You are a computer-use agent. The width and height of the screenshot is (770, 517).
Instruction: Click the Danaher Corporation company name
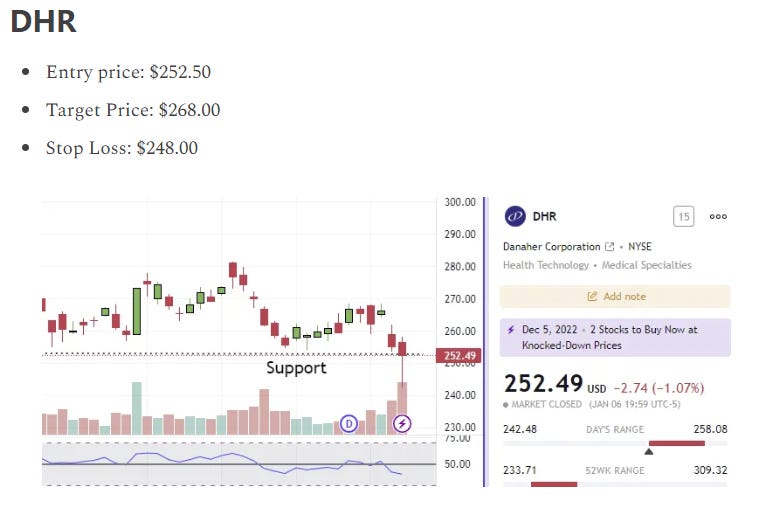pos(551,246)
